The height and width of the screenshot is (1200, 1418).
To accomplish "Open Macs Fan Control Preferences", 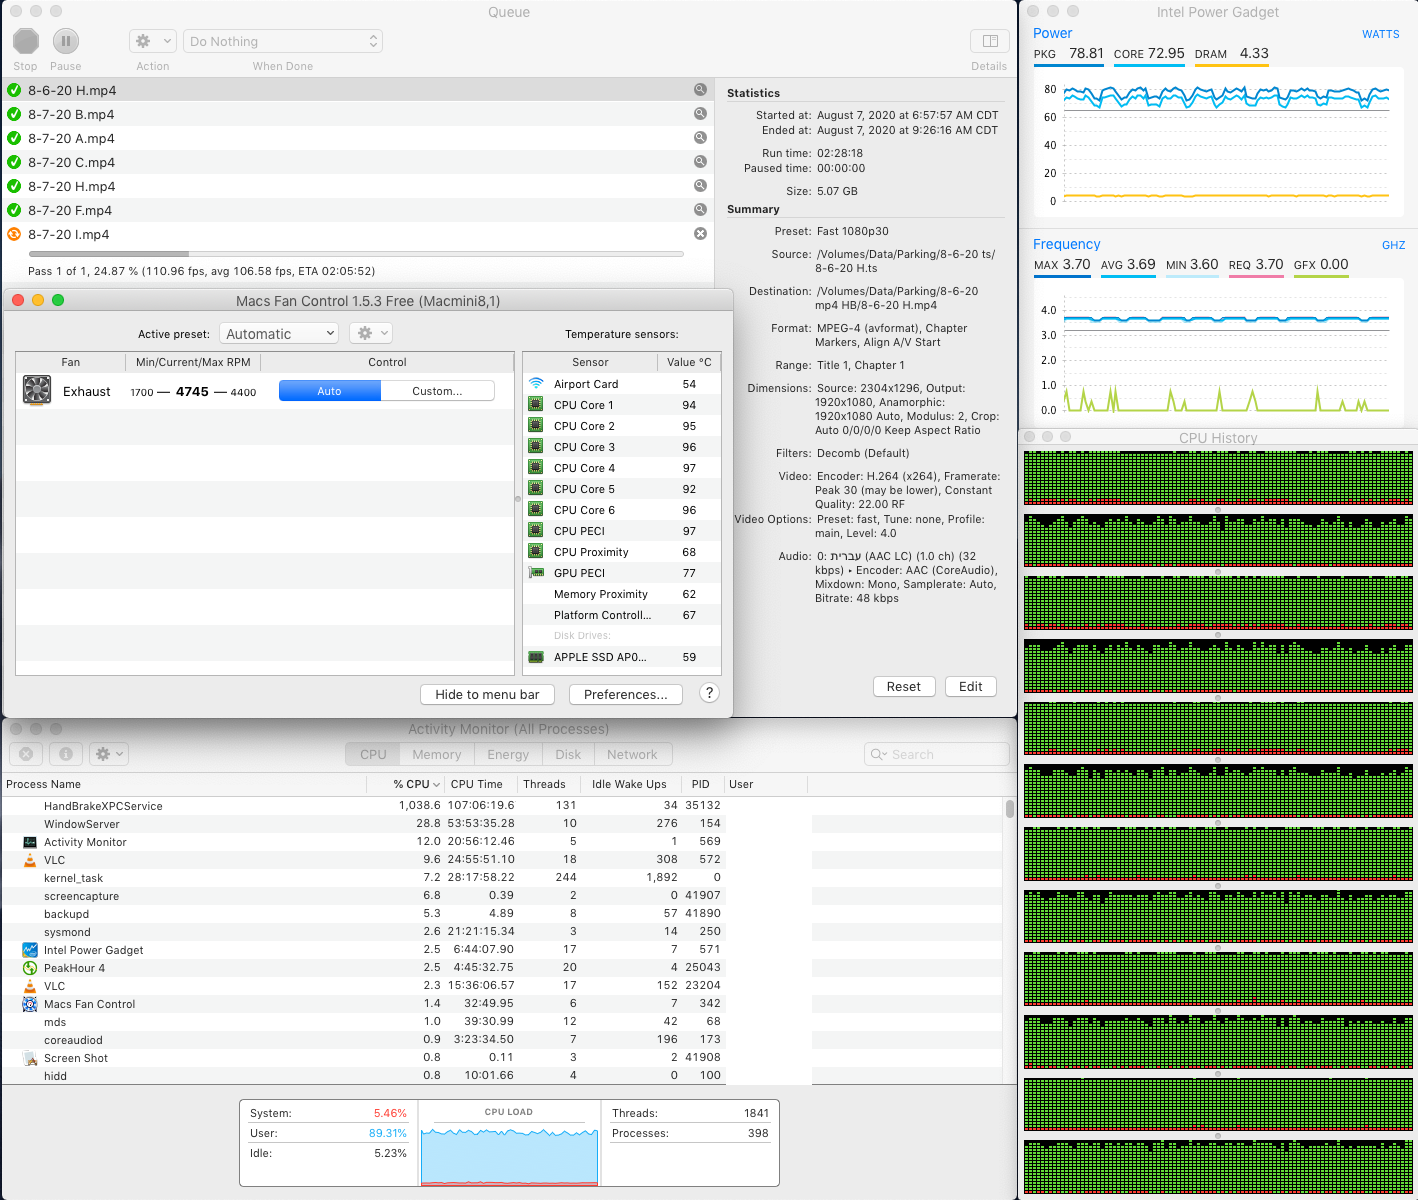I will coord(625,694).
